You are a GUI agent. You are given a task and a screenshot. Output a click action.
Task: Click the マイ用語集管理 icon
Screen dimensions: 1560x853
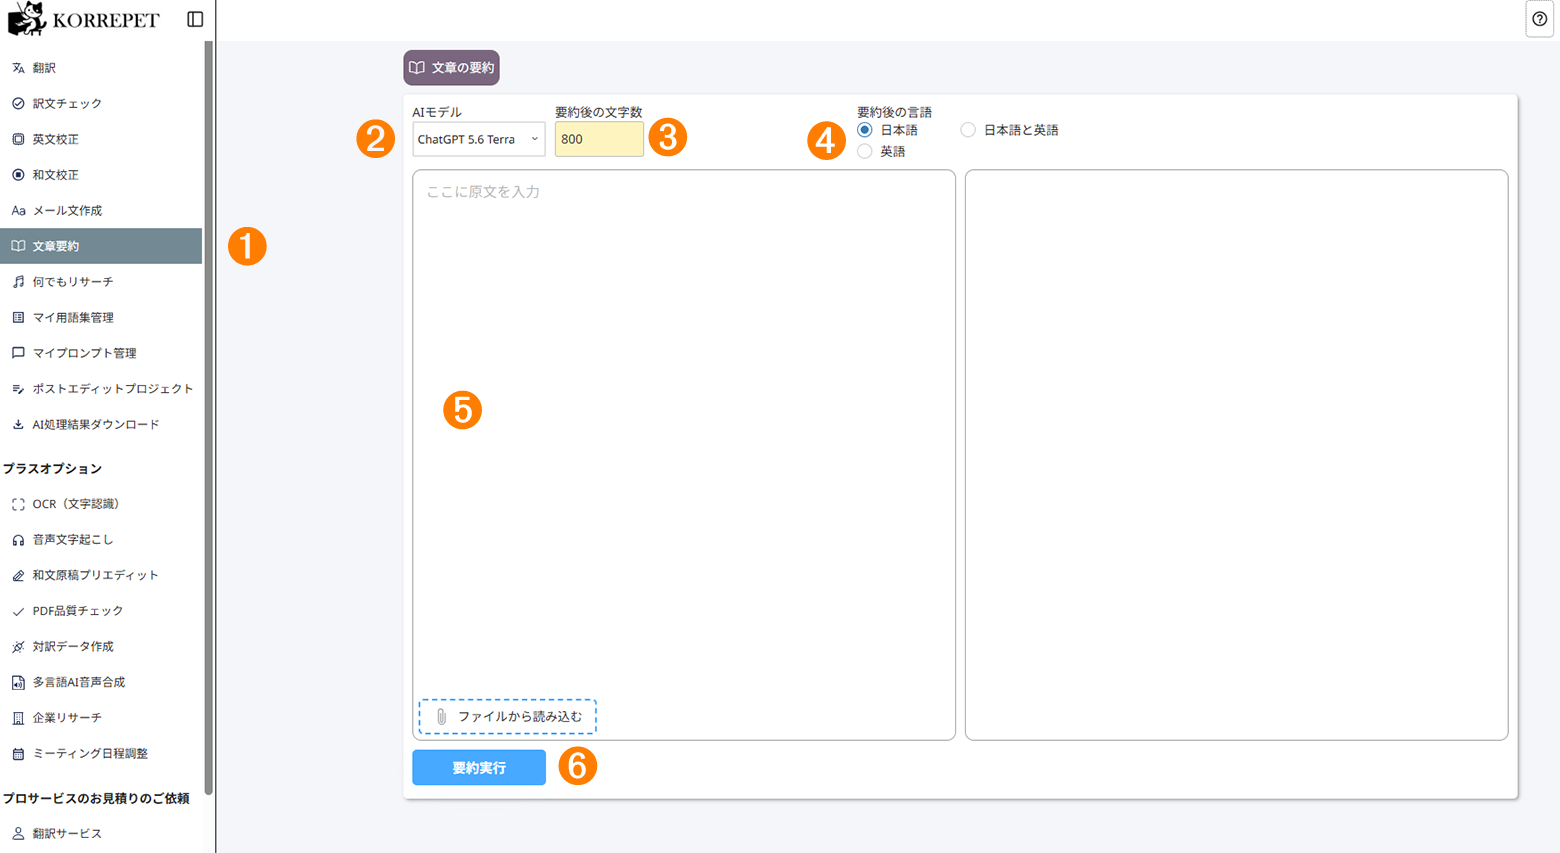tap(18, 318)
